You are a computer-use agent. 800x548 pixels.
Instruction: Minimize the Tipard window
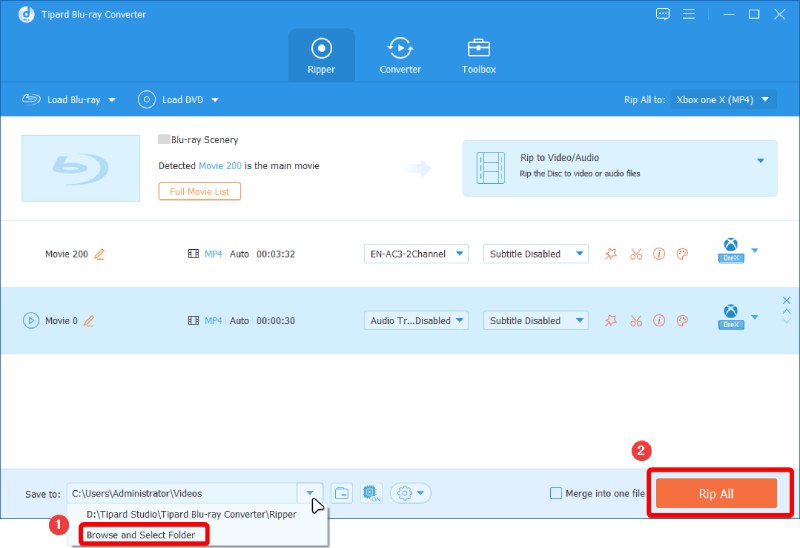(729, 14)
